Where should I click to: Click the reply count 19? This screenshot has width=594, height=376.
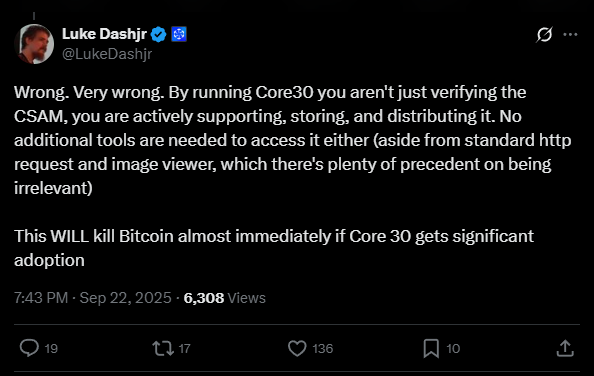point(51,348)
